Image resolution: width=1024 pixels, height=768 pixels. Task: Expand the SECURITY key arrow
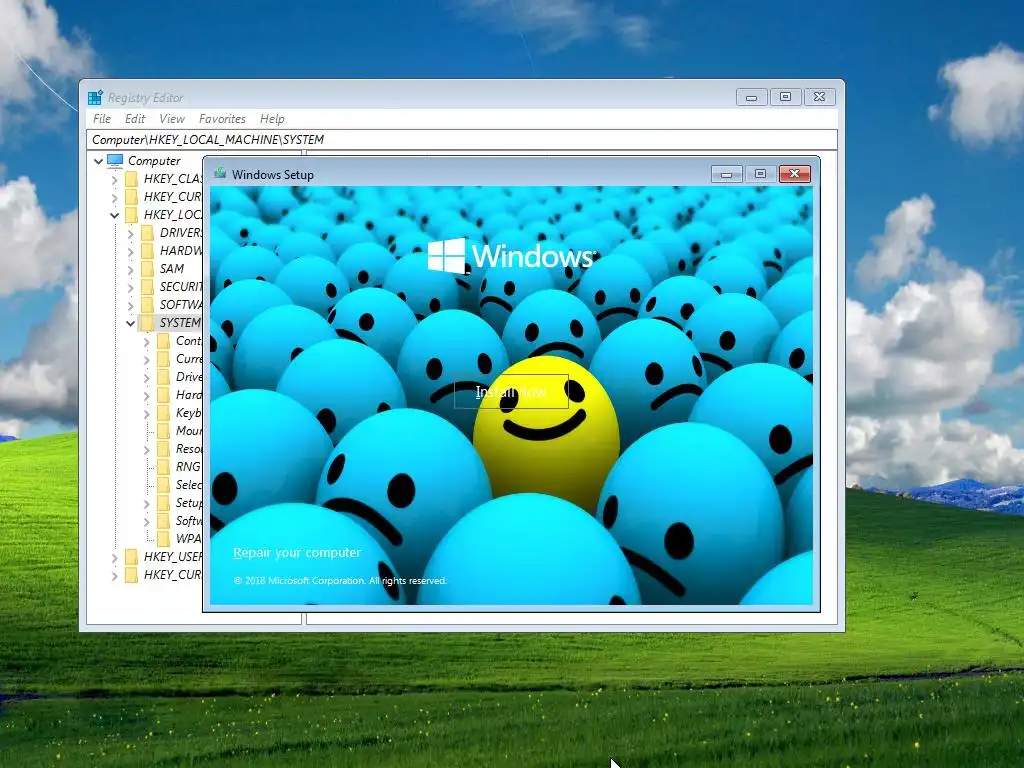point(130,287)
